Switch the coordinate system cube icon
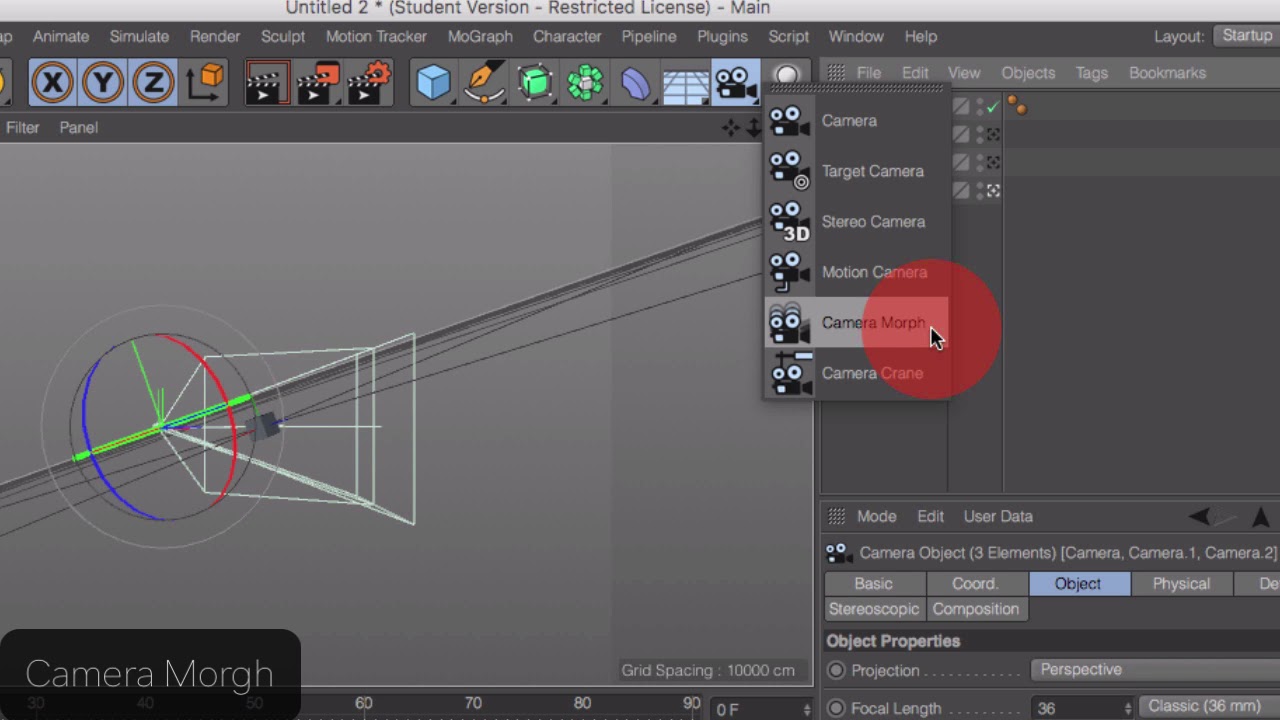Viewport: 1280px width, 720px height. (205, 82)
